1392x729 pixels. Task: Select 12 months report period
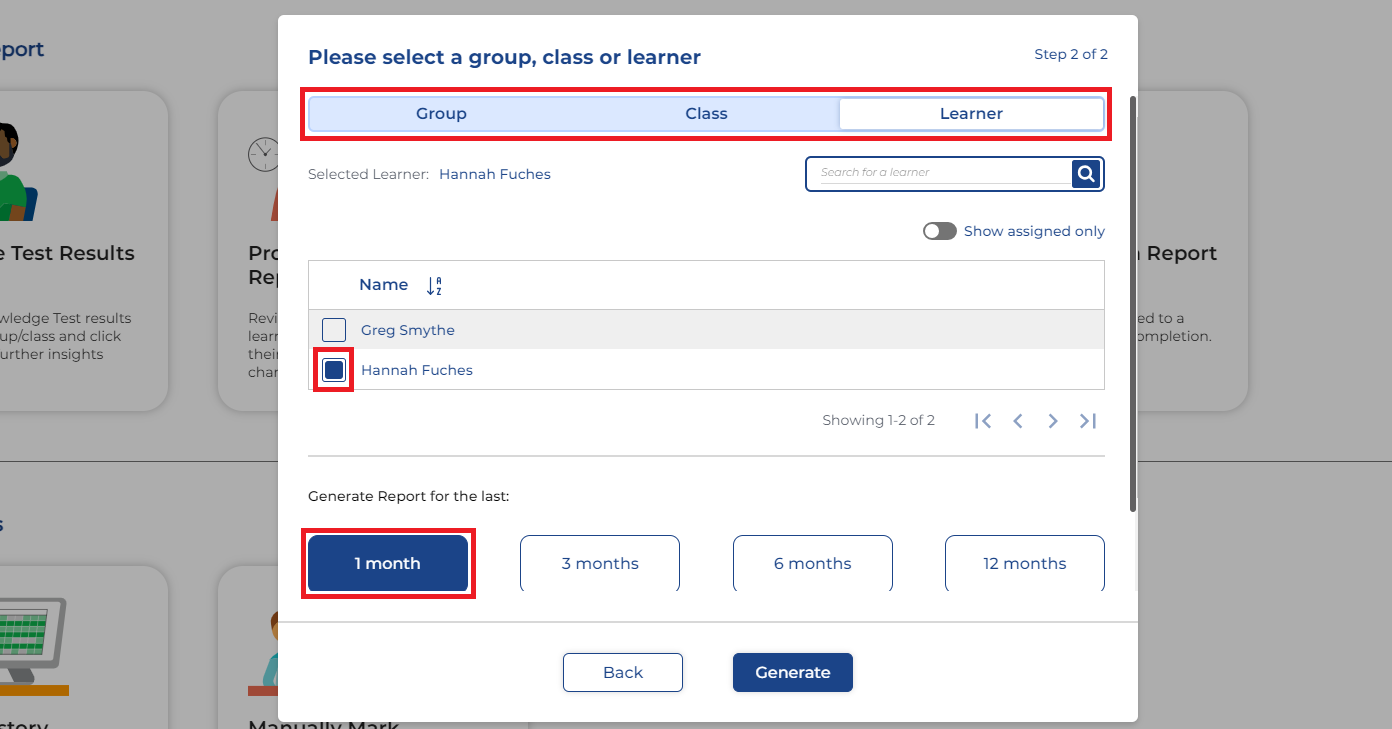[1025, 564]
